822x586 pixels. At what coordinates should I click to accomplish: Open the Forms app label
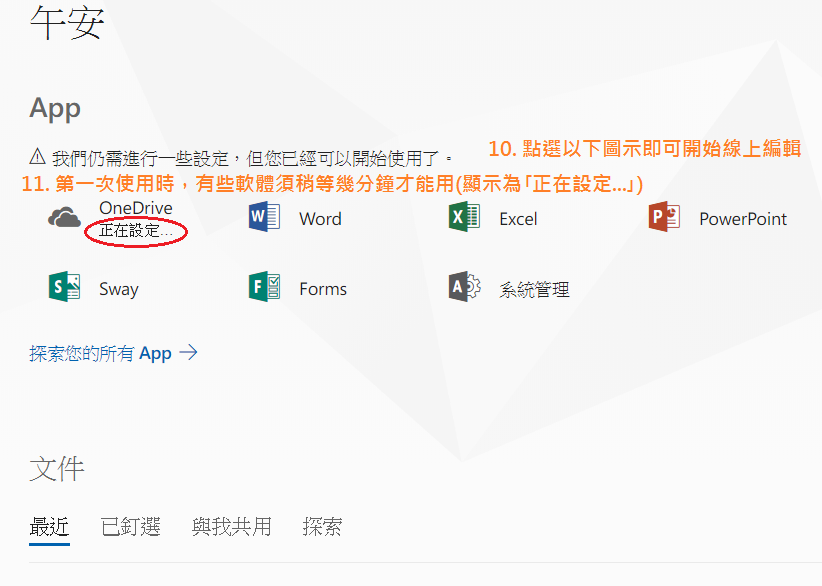point(323,289)
